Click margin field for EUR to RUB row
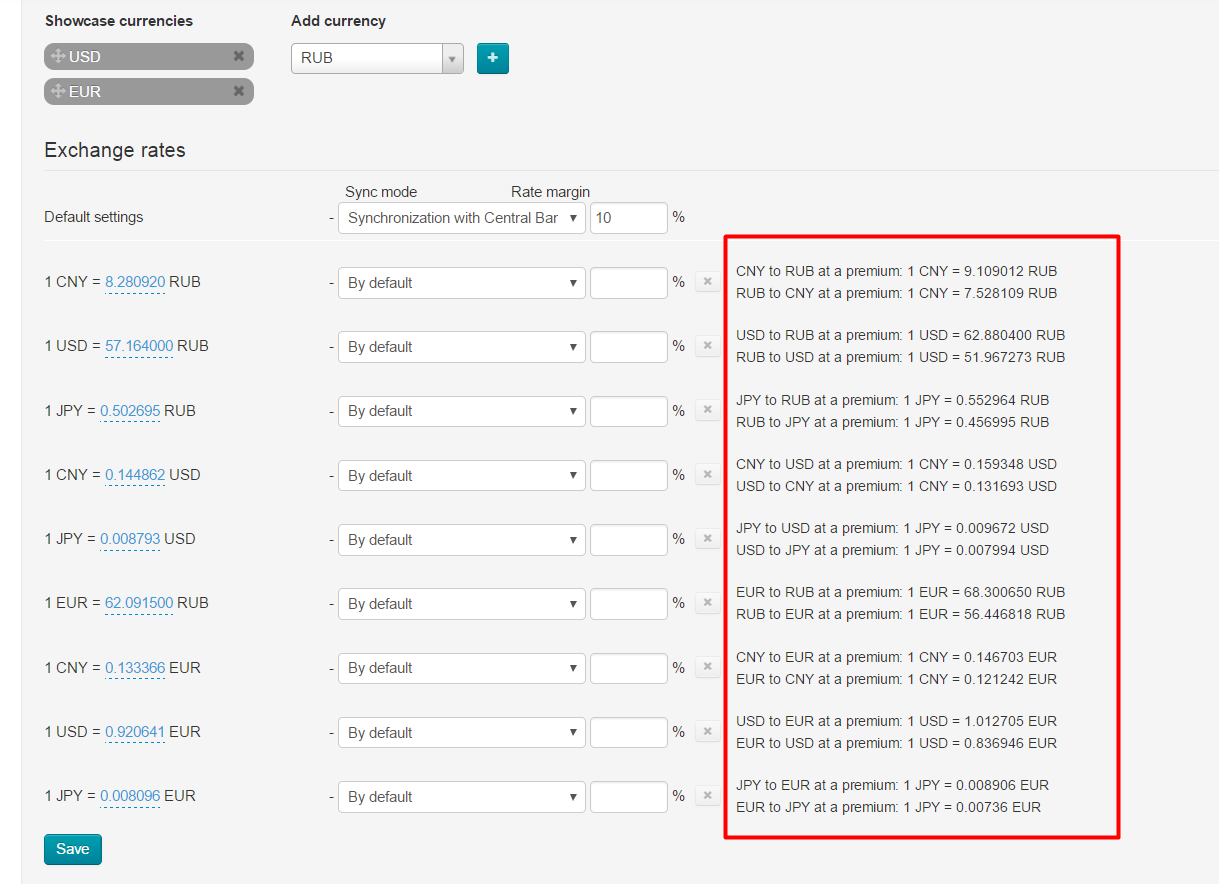 point(629,604)
